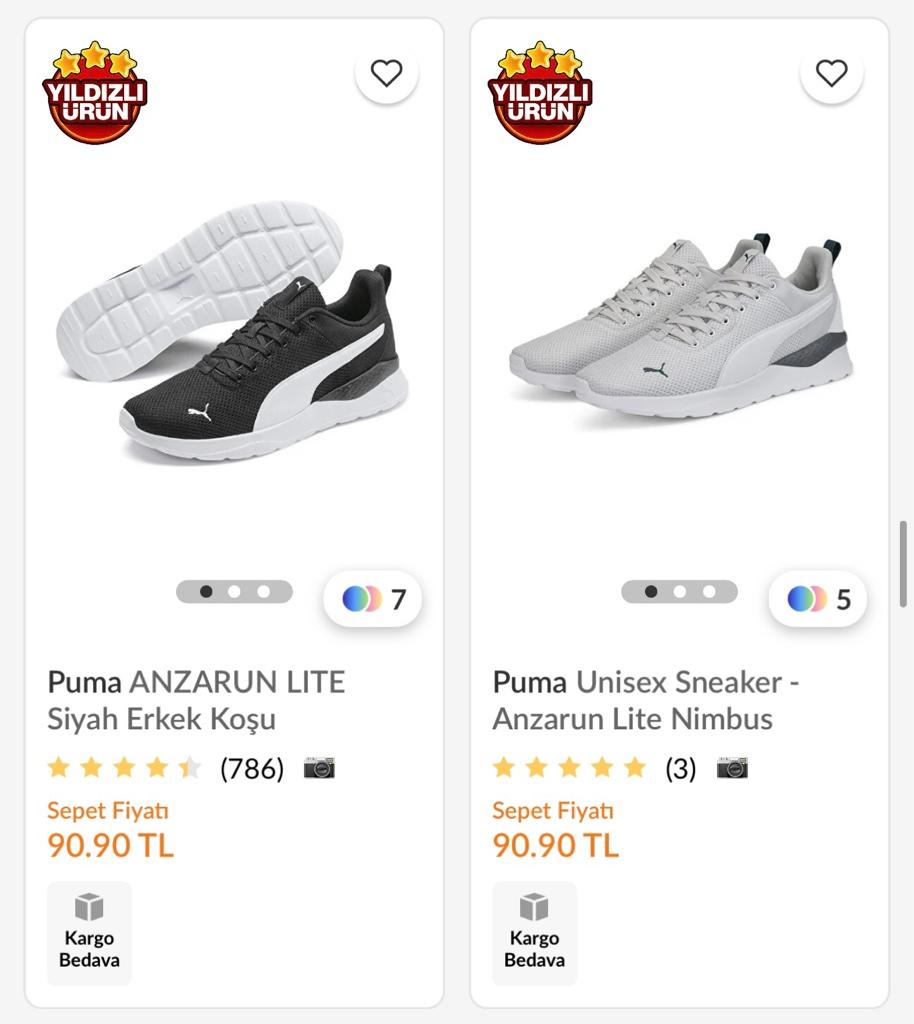
Task: Open Puma Unisex Sneaker Anzarun Lite Nimbus title
Action: (x=645, y=700)
